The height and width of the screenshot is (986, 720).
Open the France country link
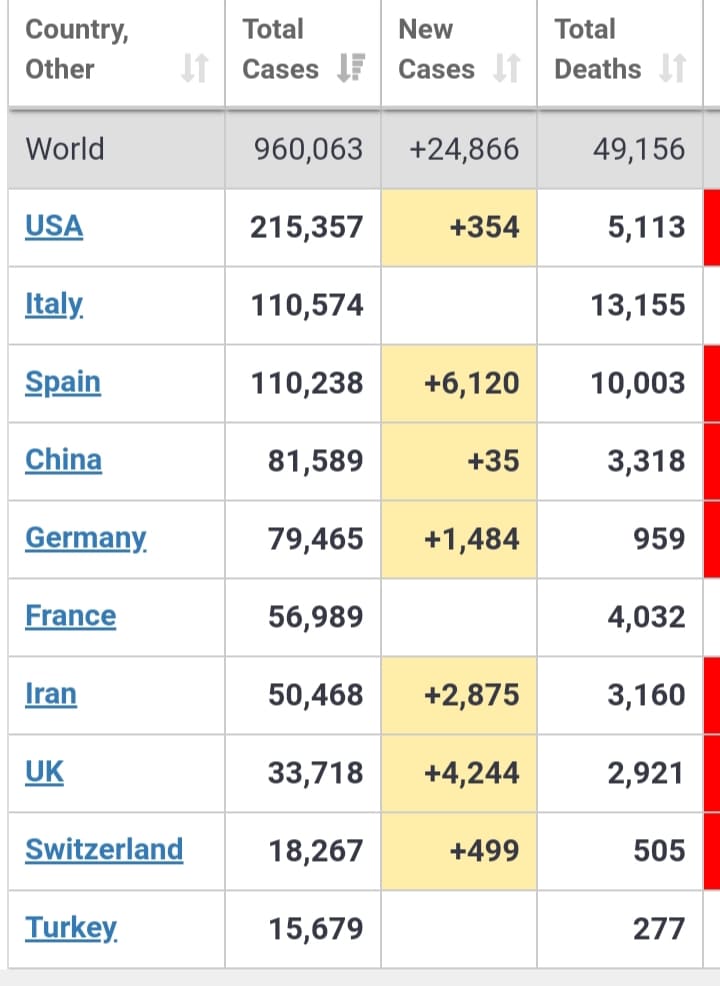pyautogui.click(x=70, y=616)
